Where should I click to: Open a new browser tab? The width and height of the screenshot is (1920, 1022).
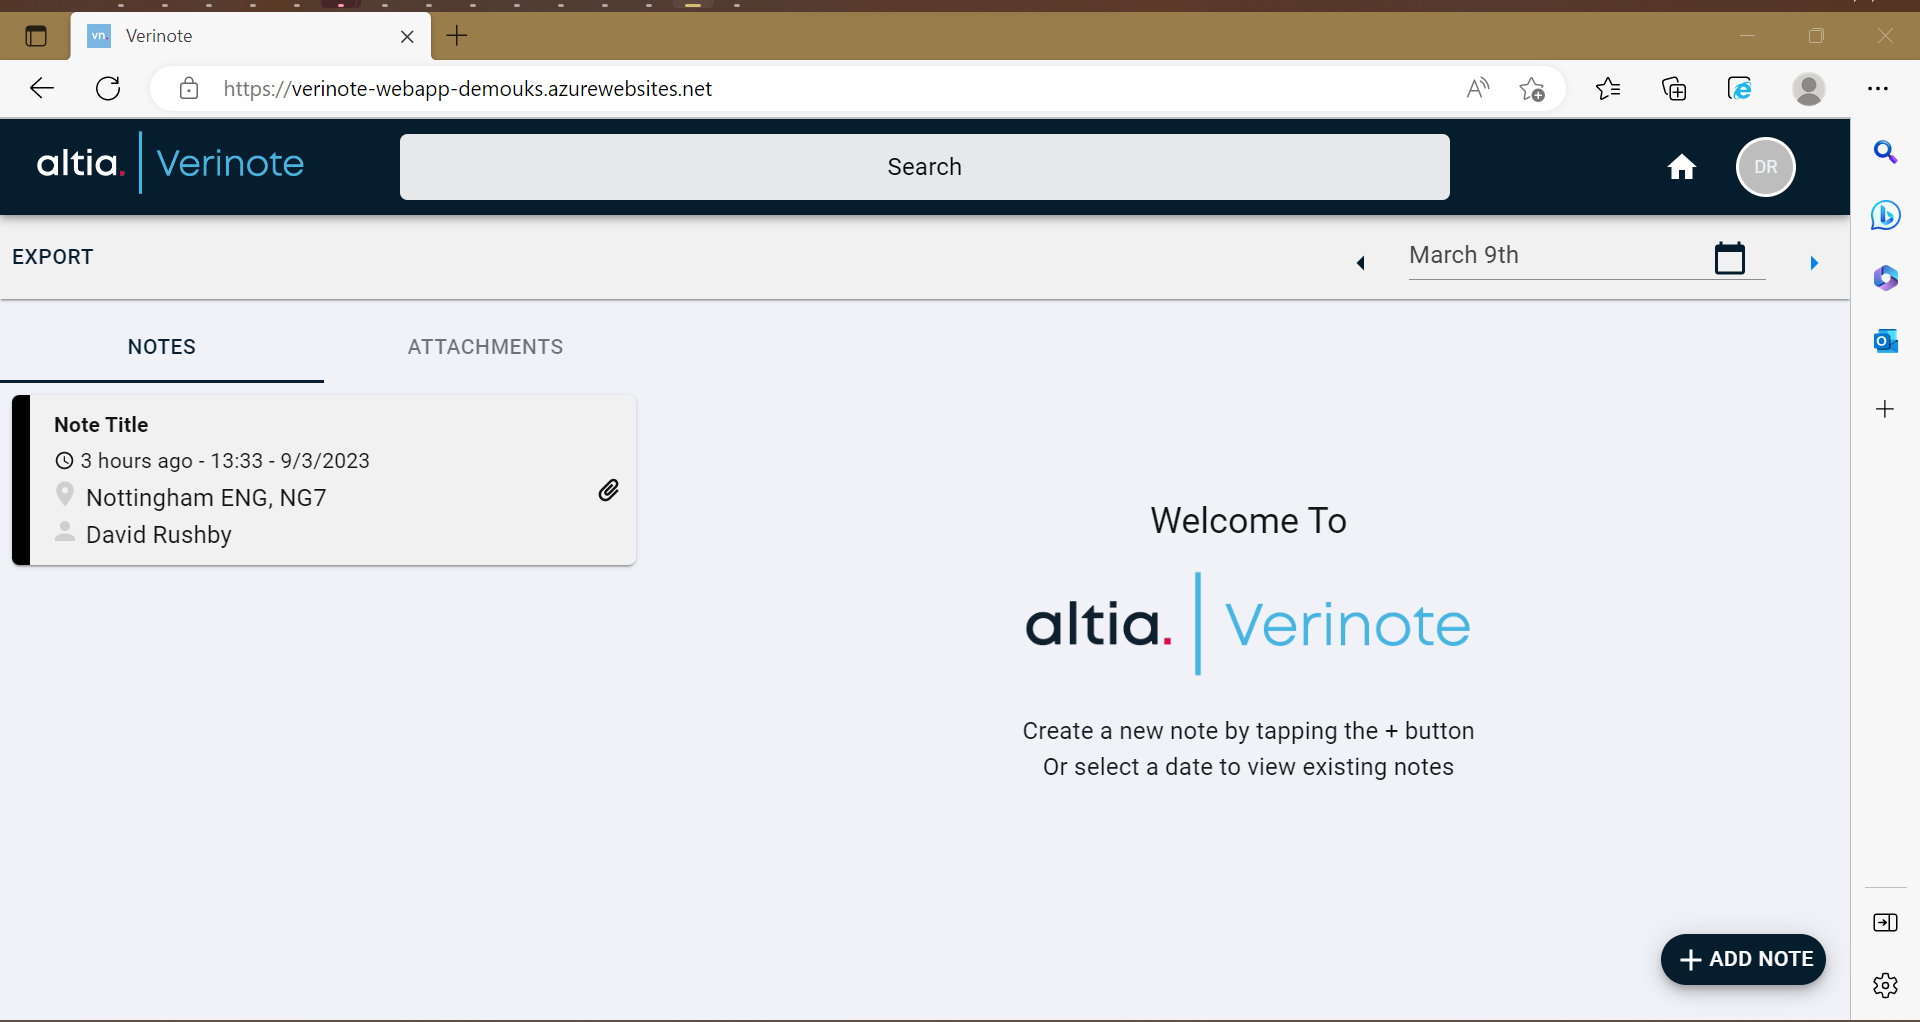[x=457, y=36]
